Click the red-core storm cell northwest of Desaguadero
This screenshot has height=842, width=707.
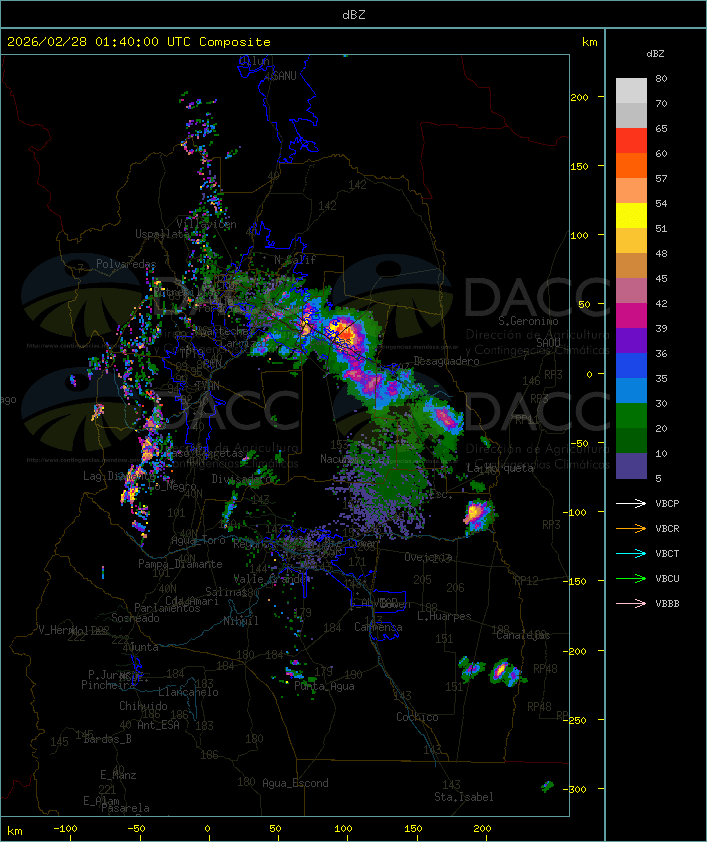point(345,333)
